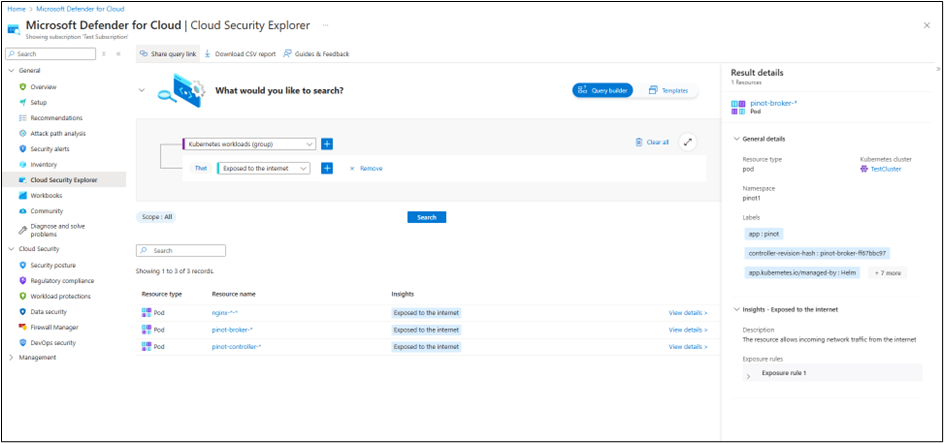Add filter next to Kubernetes workloads dropdown
944x443 pixels.
(327, 144)
